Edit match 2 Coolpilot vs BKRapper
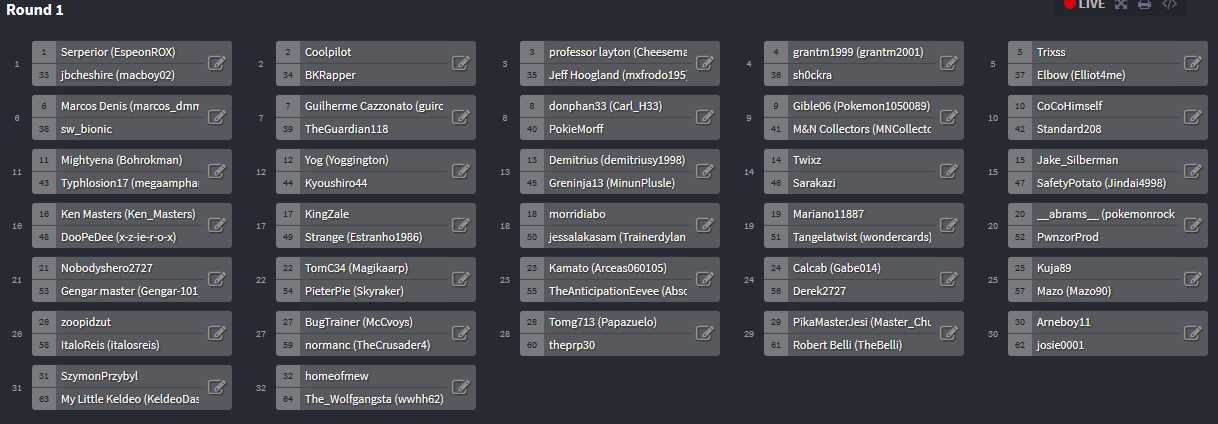 (460, 63)
